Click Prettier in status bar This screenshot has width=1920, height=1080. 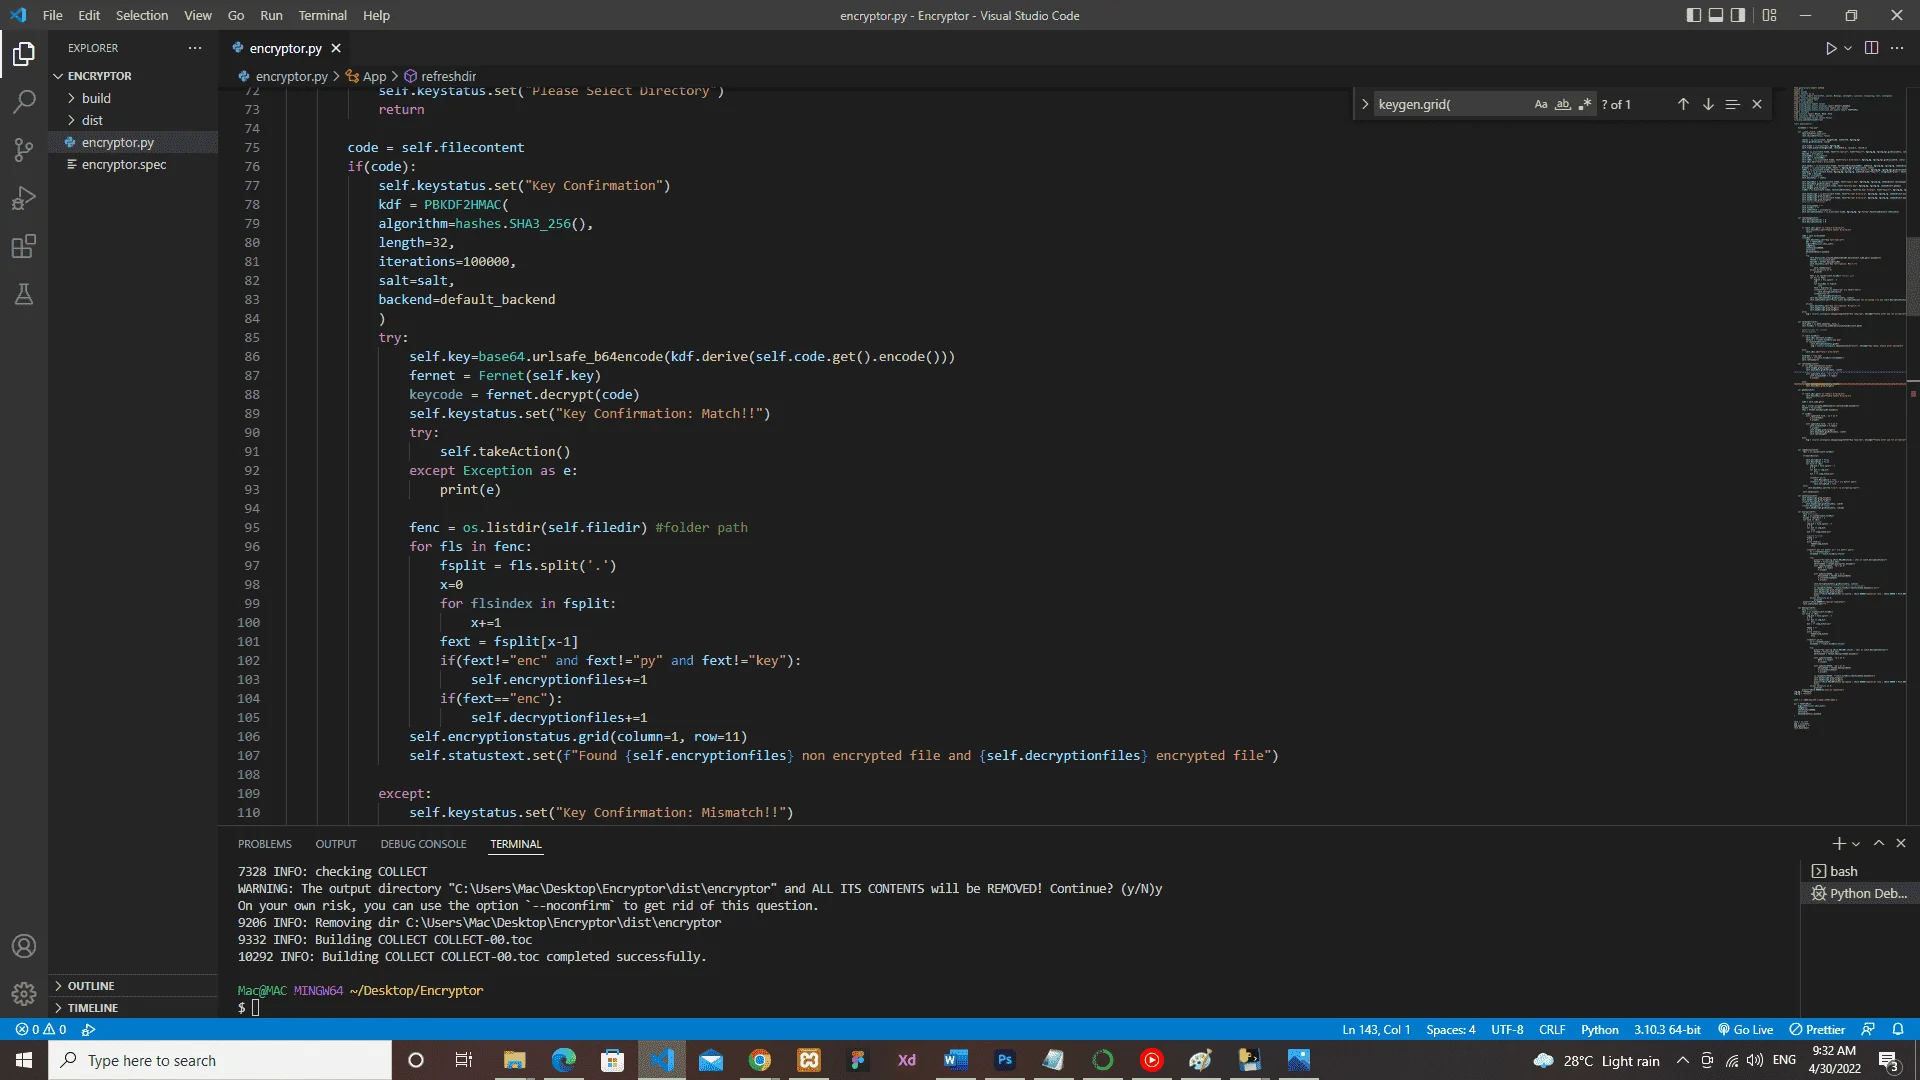point(1817,1029)
